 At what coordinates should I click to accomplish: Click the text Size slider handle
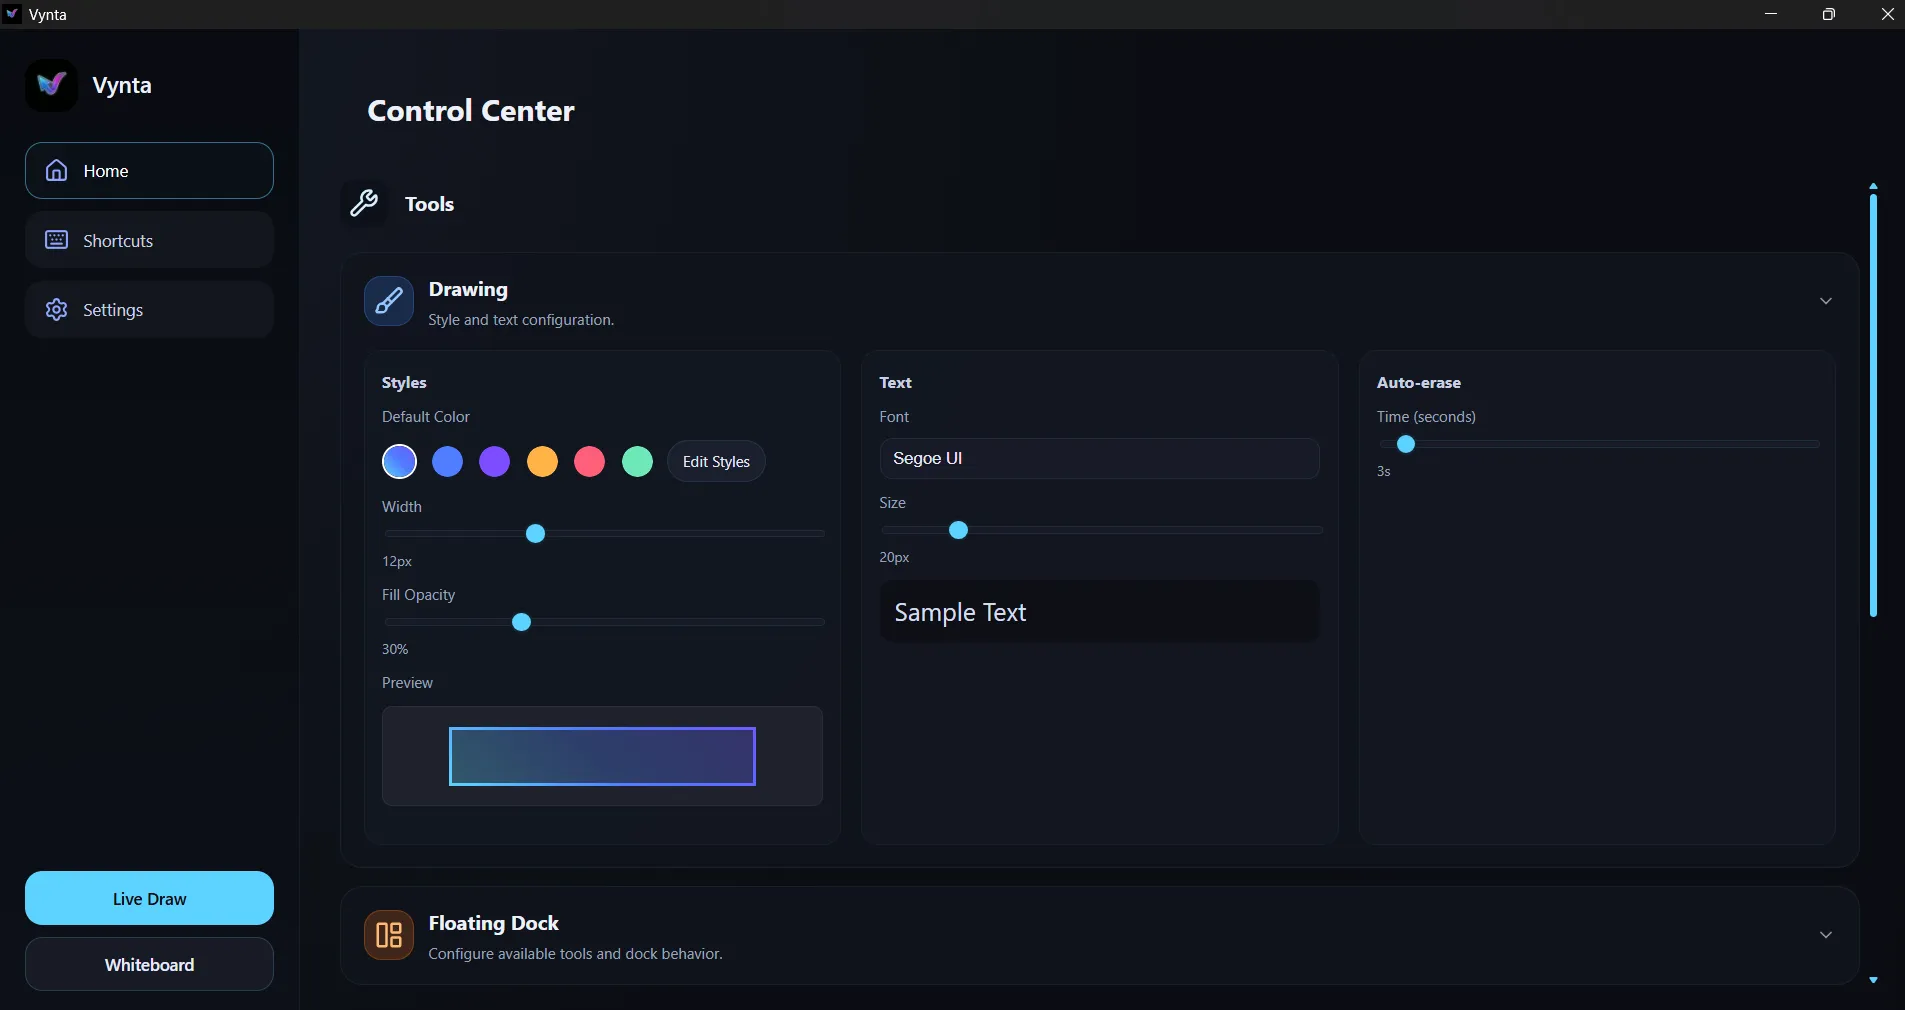point(958,530)
